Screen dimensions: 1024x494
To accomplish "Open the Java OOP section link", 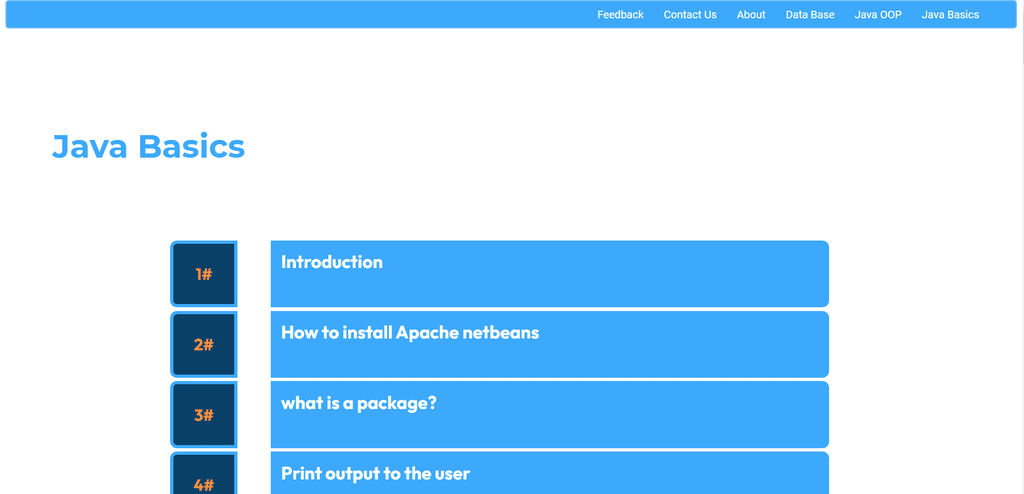I will tap(878, 14).
